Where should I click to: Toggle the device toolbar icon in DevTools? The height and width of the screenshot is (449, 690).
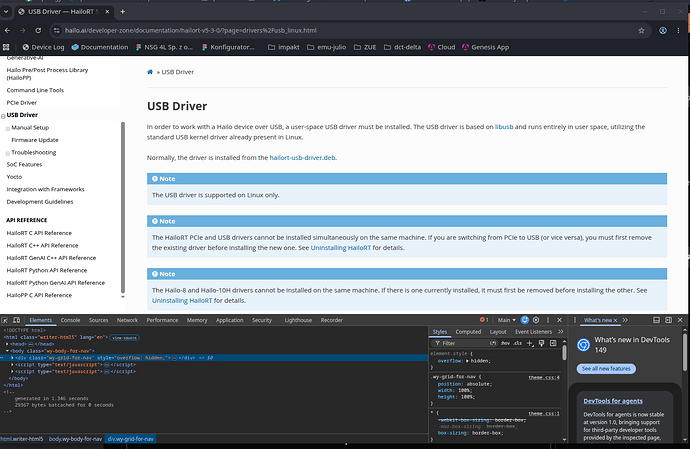point(16,320)
